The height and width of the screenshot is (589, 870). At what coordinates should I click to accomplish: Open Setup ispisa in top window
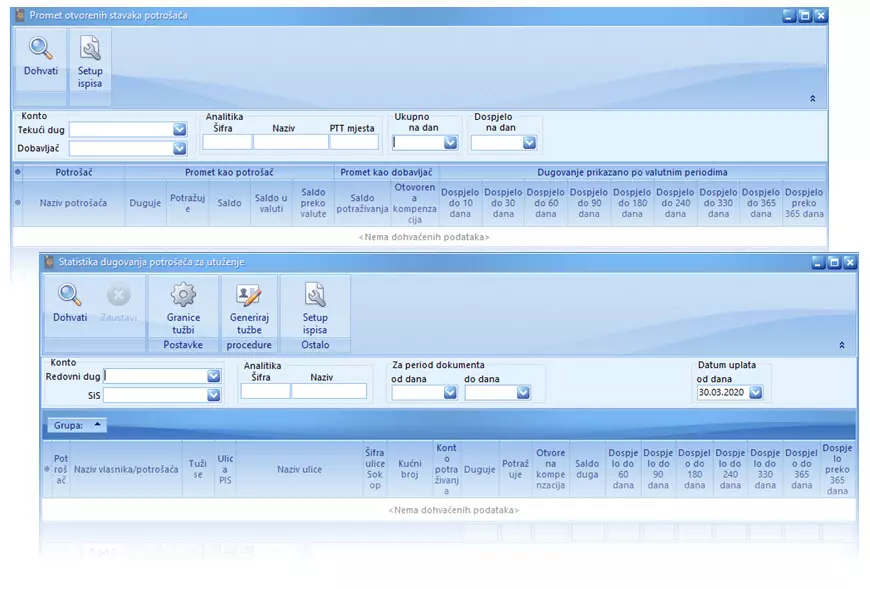90,50
